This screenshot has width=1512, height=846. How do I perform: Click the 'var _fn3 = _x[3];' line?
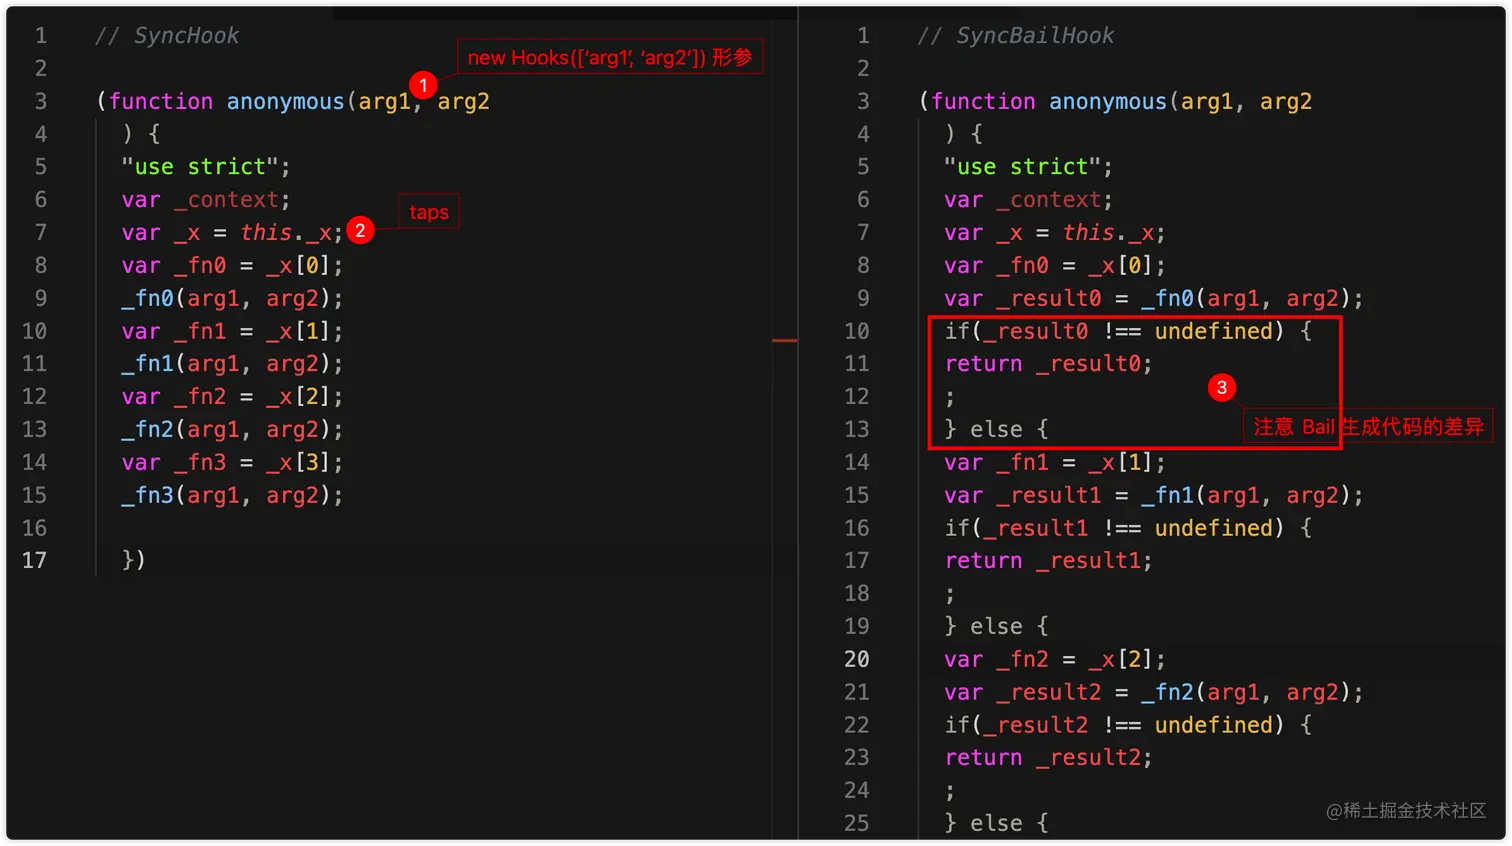tap(232, 463)
